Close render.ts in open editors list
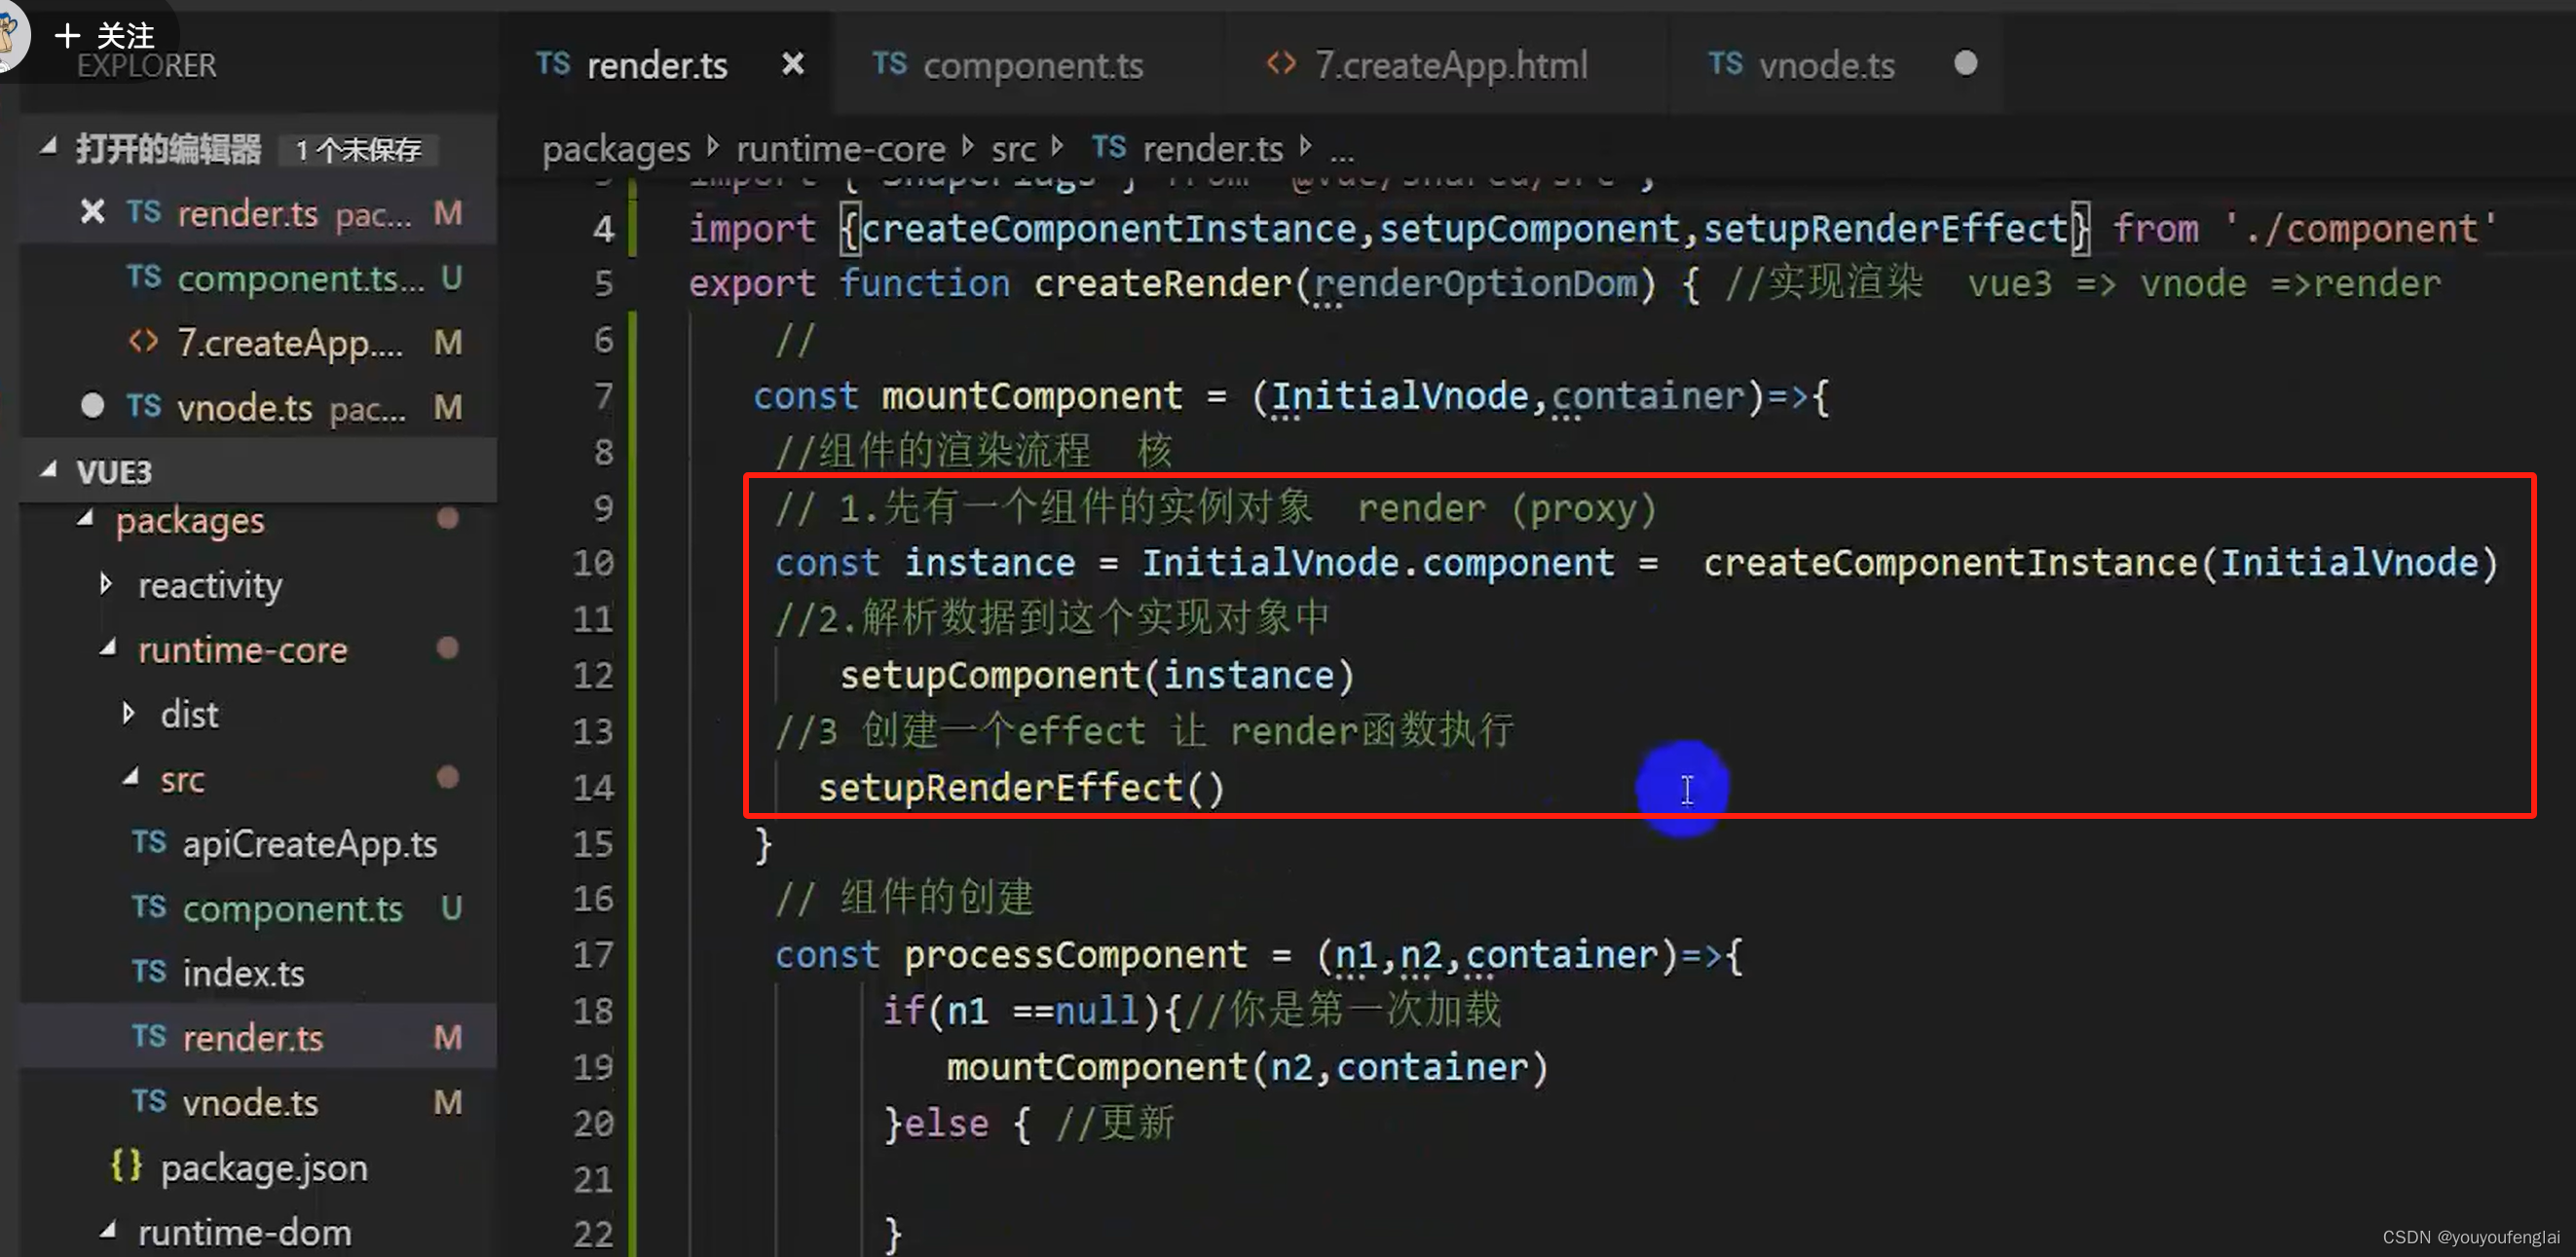Screen dimensions: 2576x1257 coord(92,212)
